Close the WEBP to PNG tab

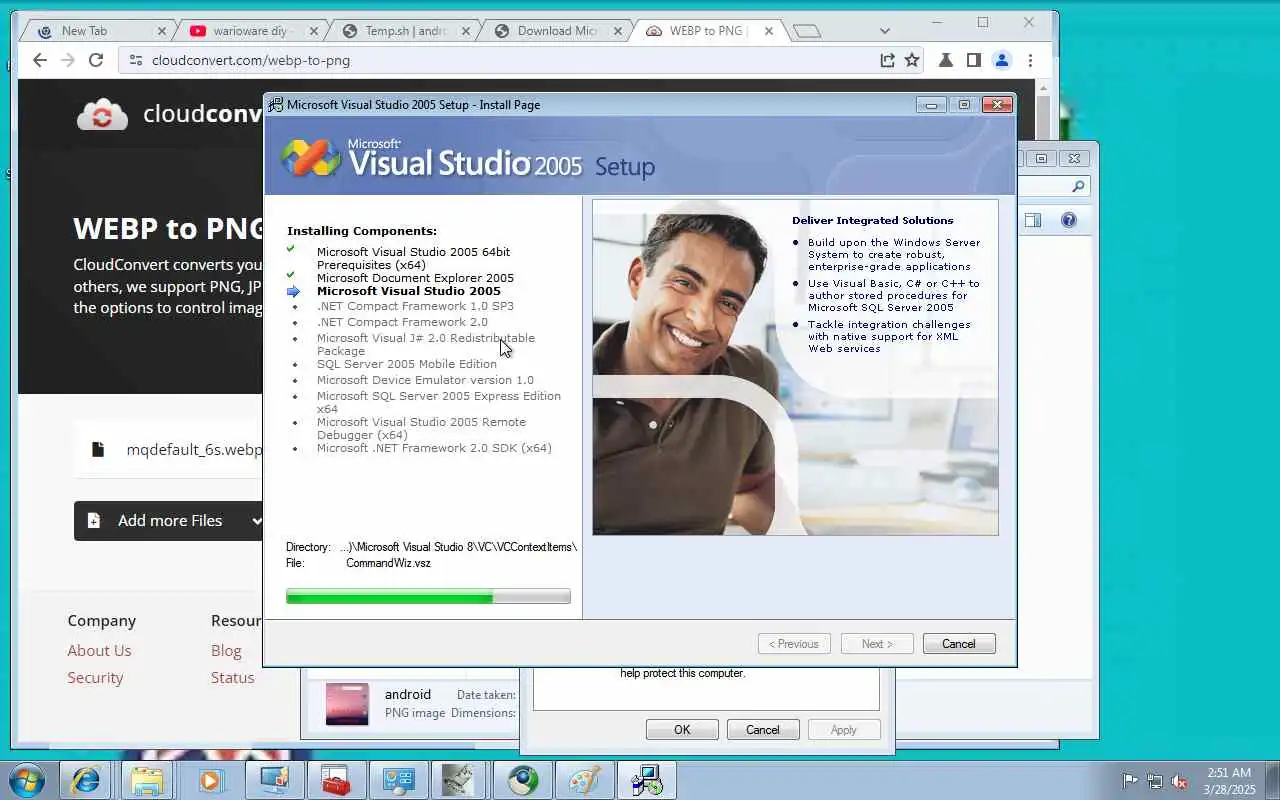pyautogui.click(x=769, y=31)
